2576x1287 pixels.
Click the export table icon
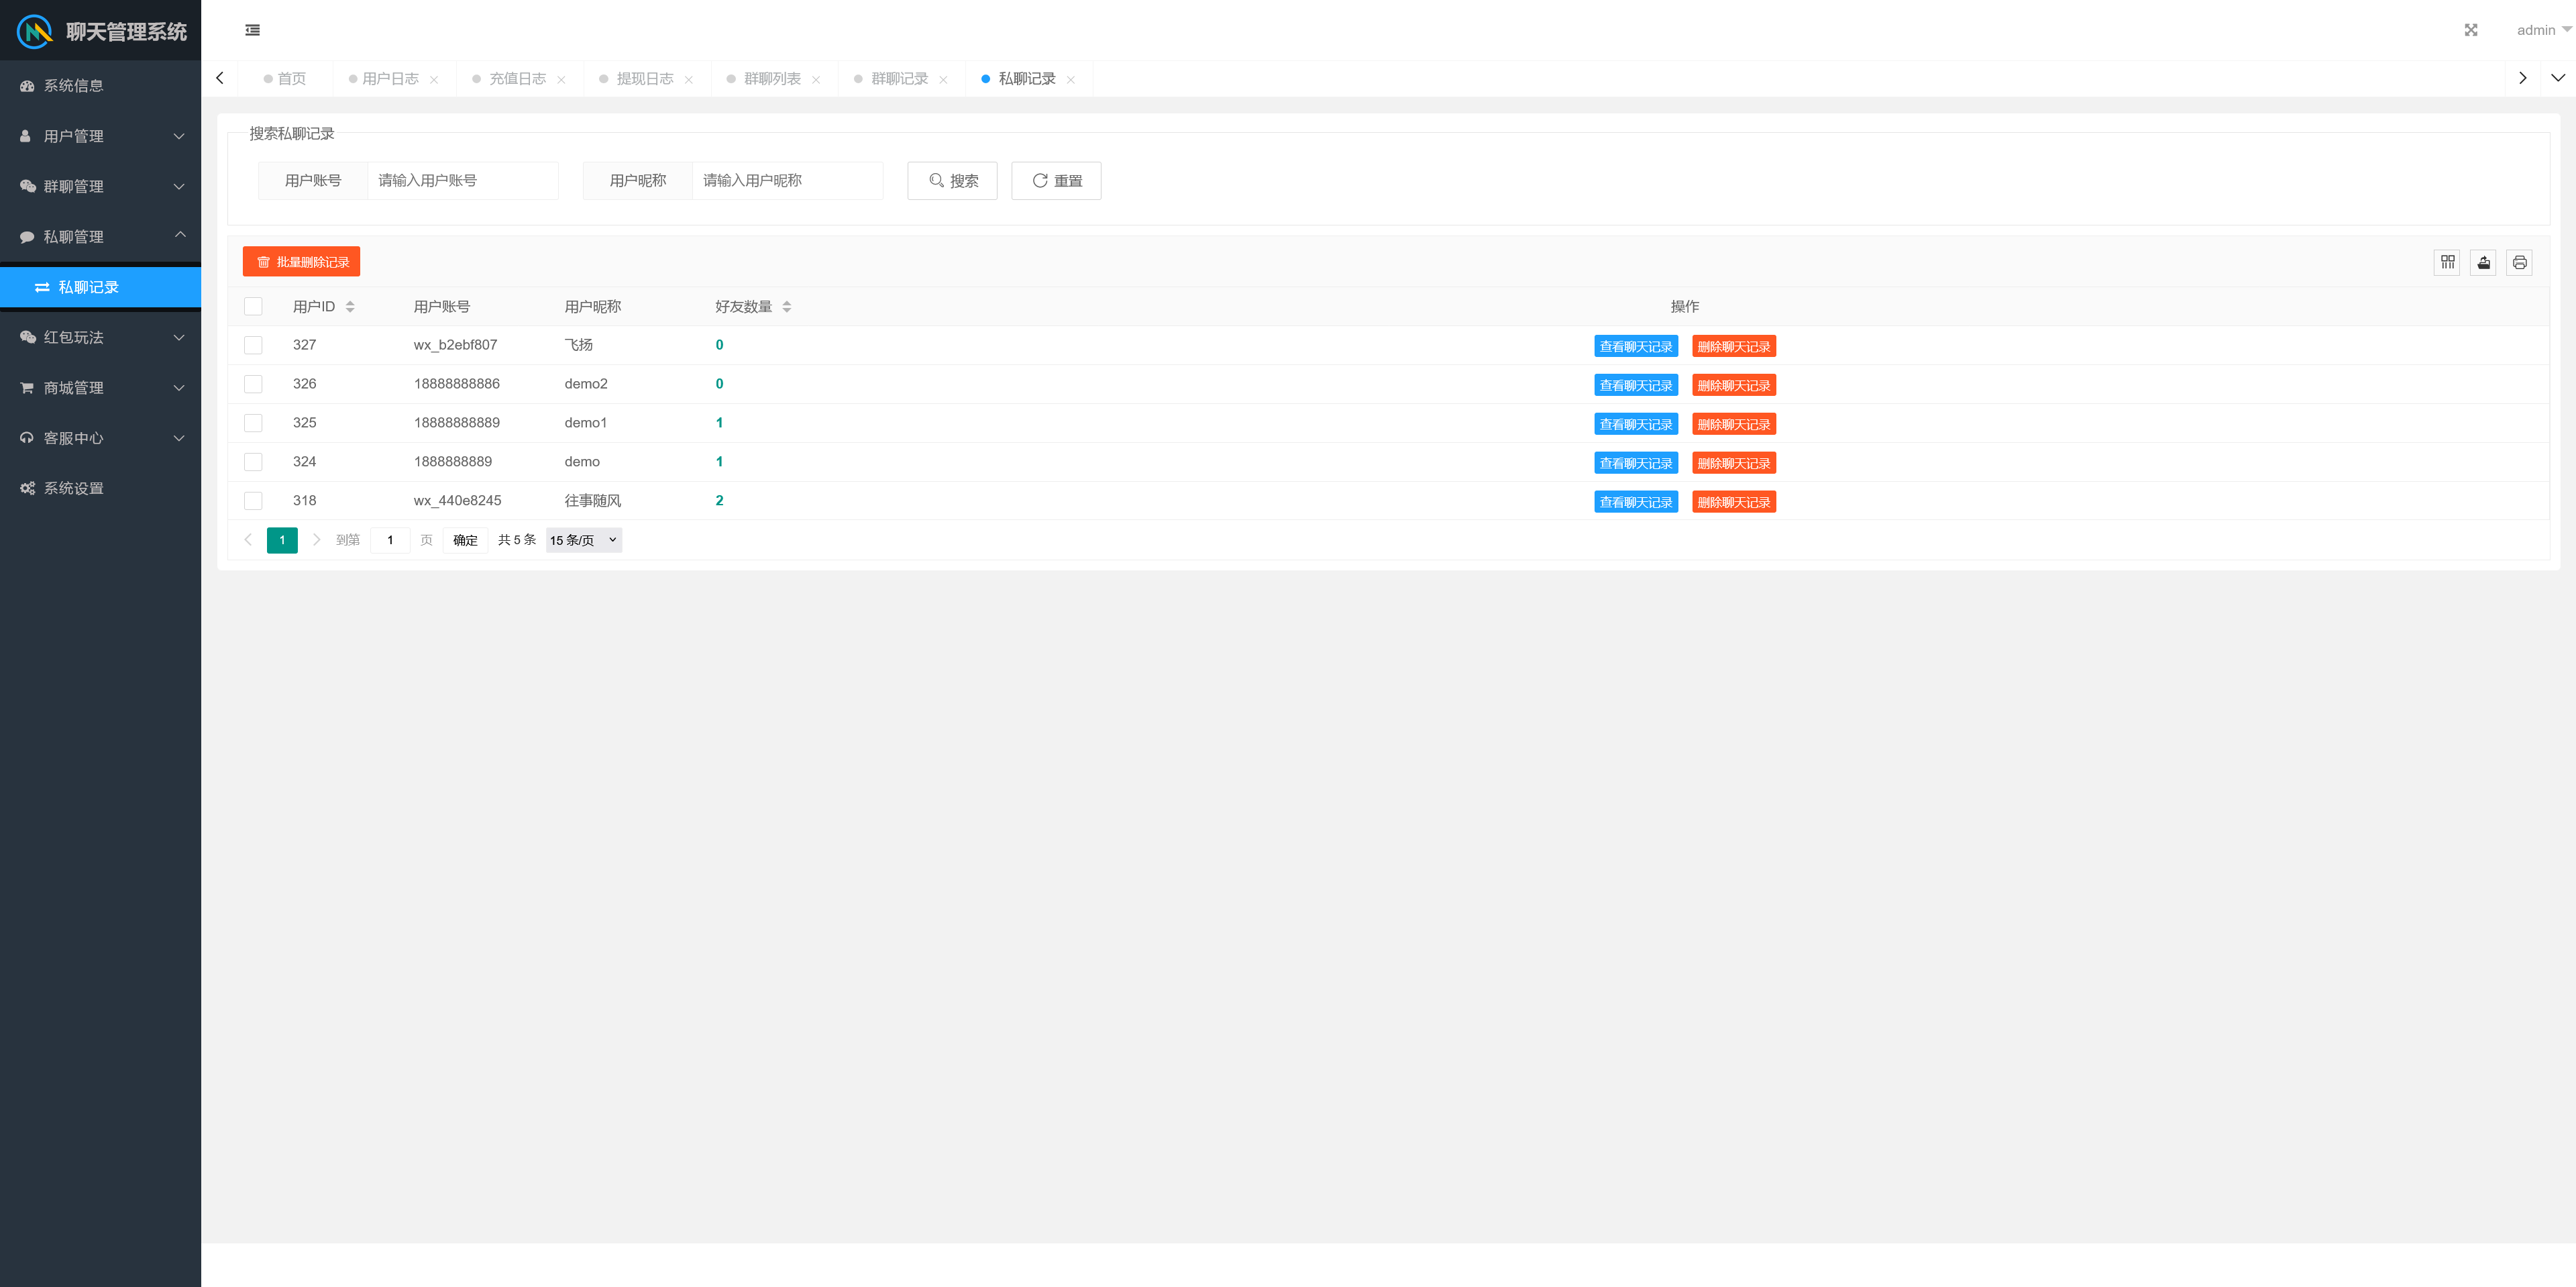coord(2483,262)
